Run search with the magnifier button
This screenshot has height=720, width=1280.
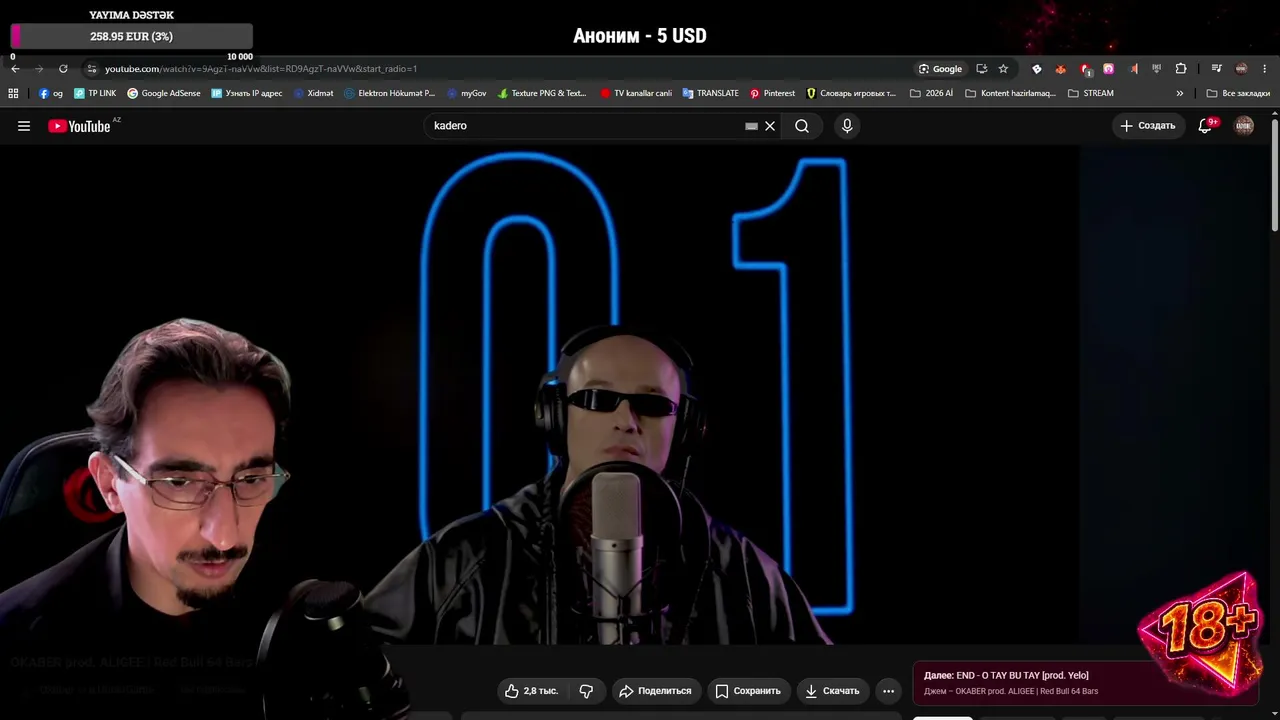pos(802,126)
